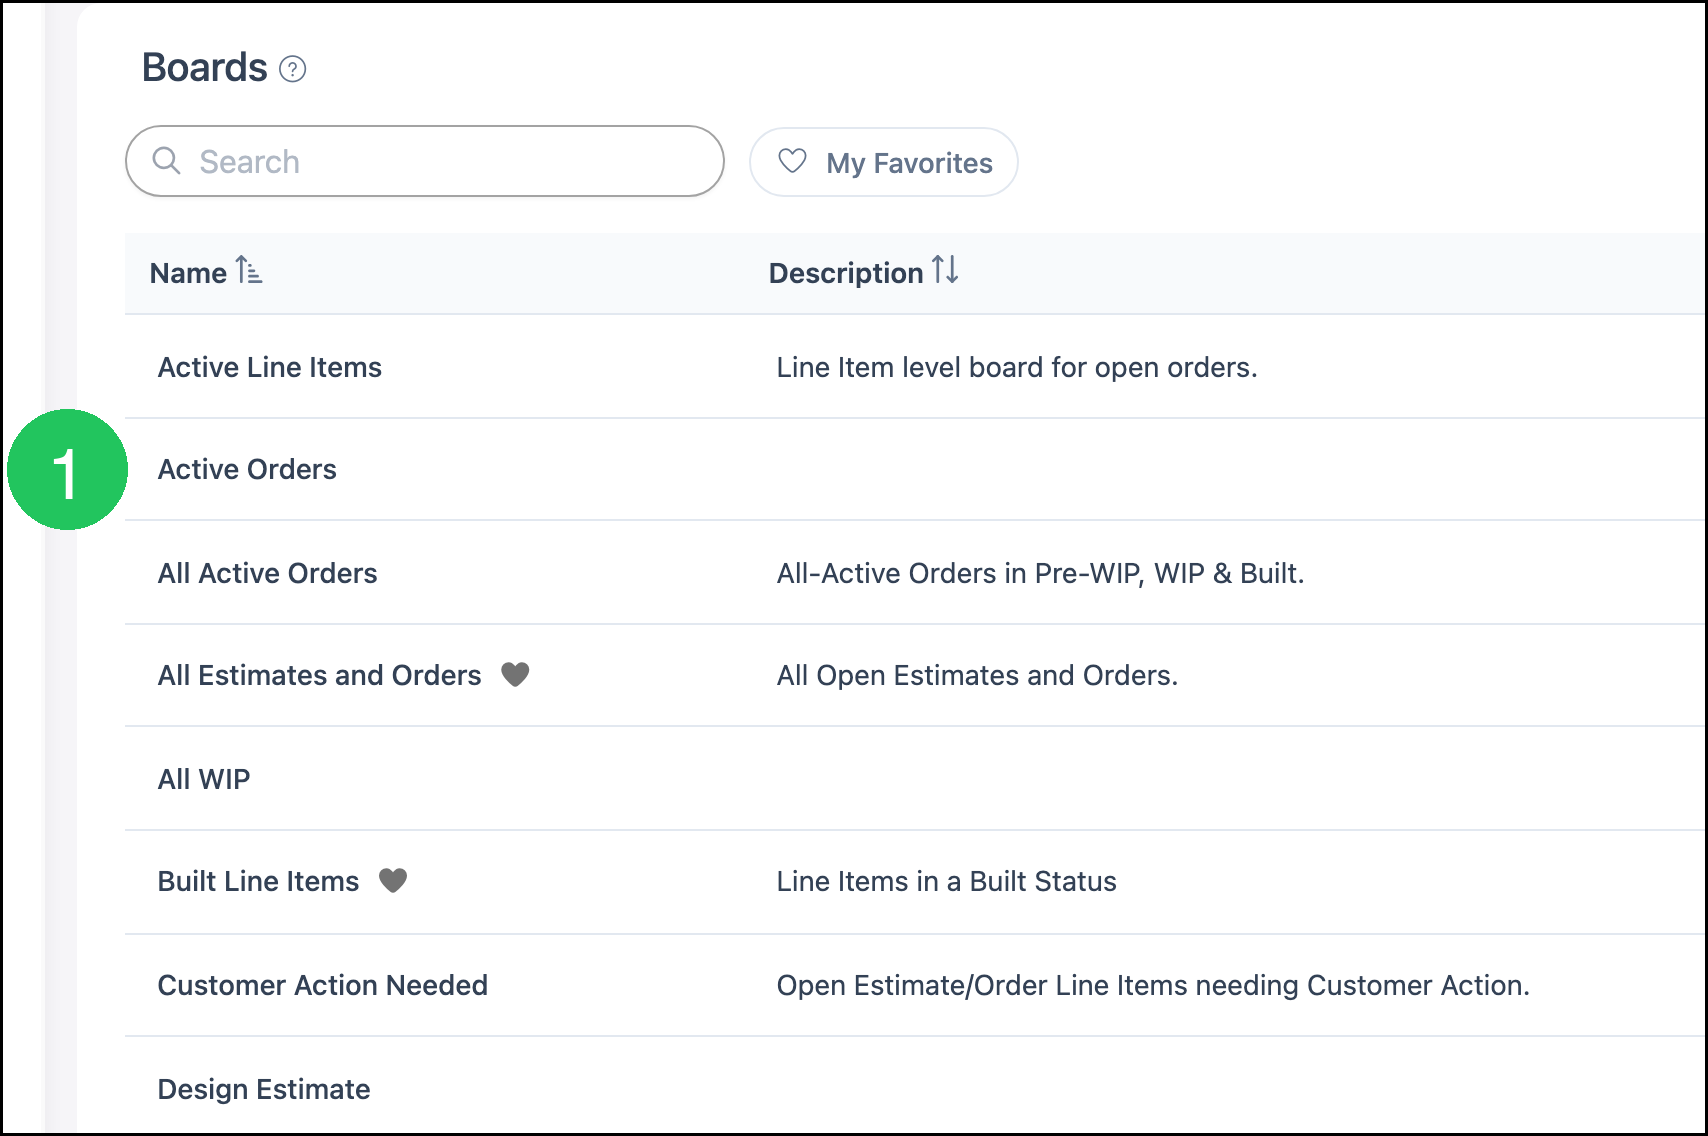
Task: Unfavorite All Estimates and Orders heart
Action: [x=515, y=675]
